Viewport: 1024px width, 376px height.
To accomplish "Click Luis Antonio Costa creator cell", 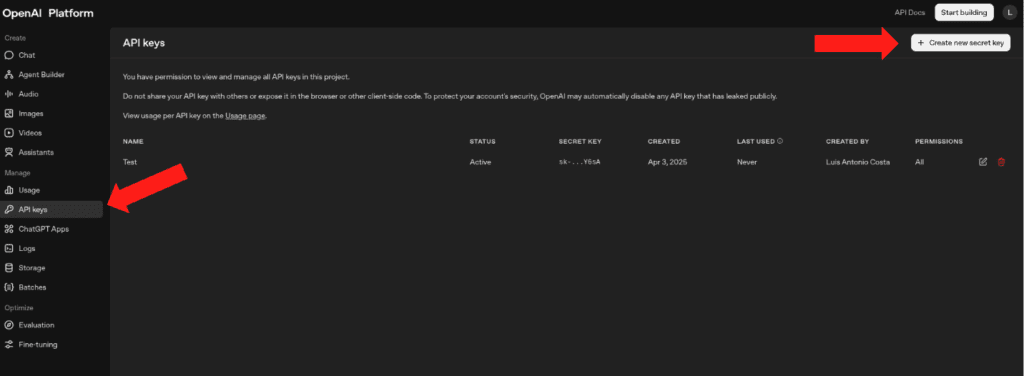I will tap(857, 162).
